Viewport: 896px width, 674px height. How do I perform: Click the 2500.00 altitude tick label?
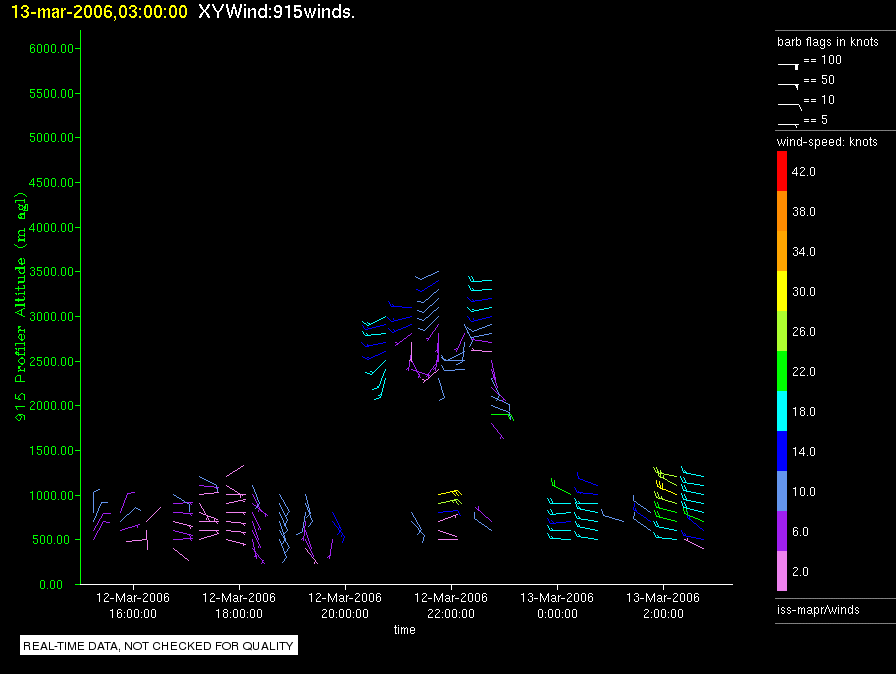tap(51, 362)
